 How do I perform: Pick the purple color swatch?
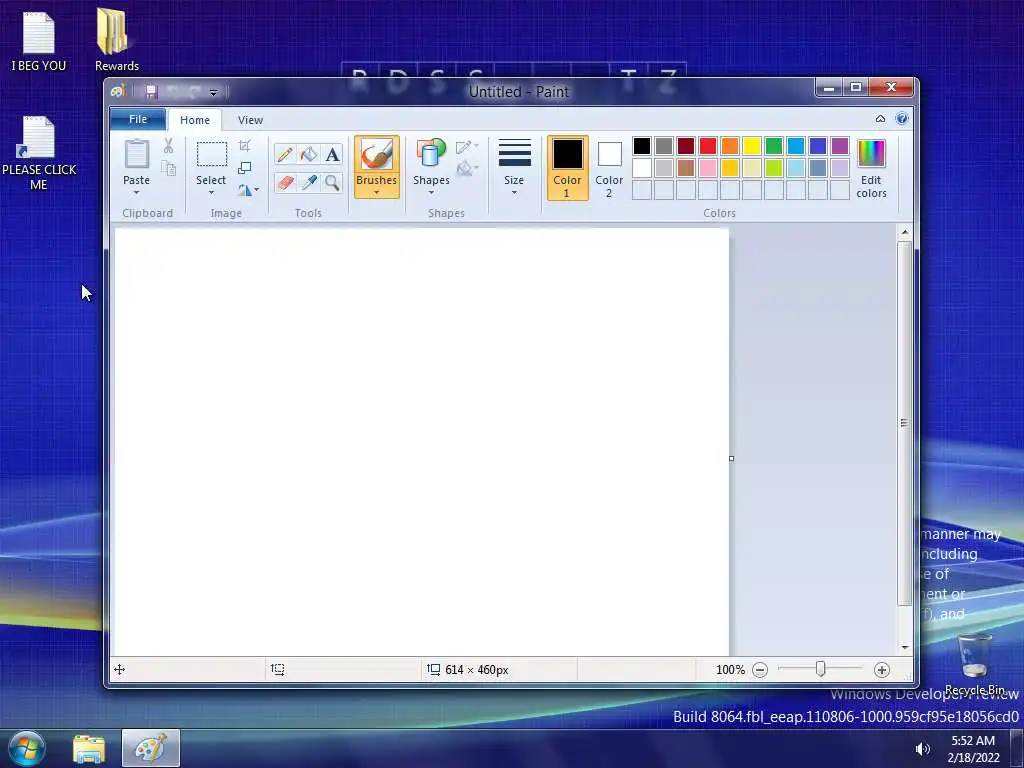[x=840, y=146]
